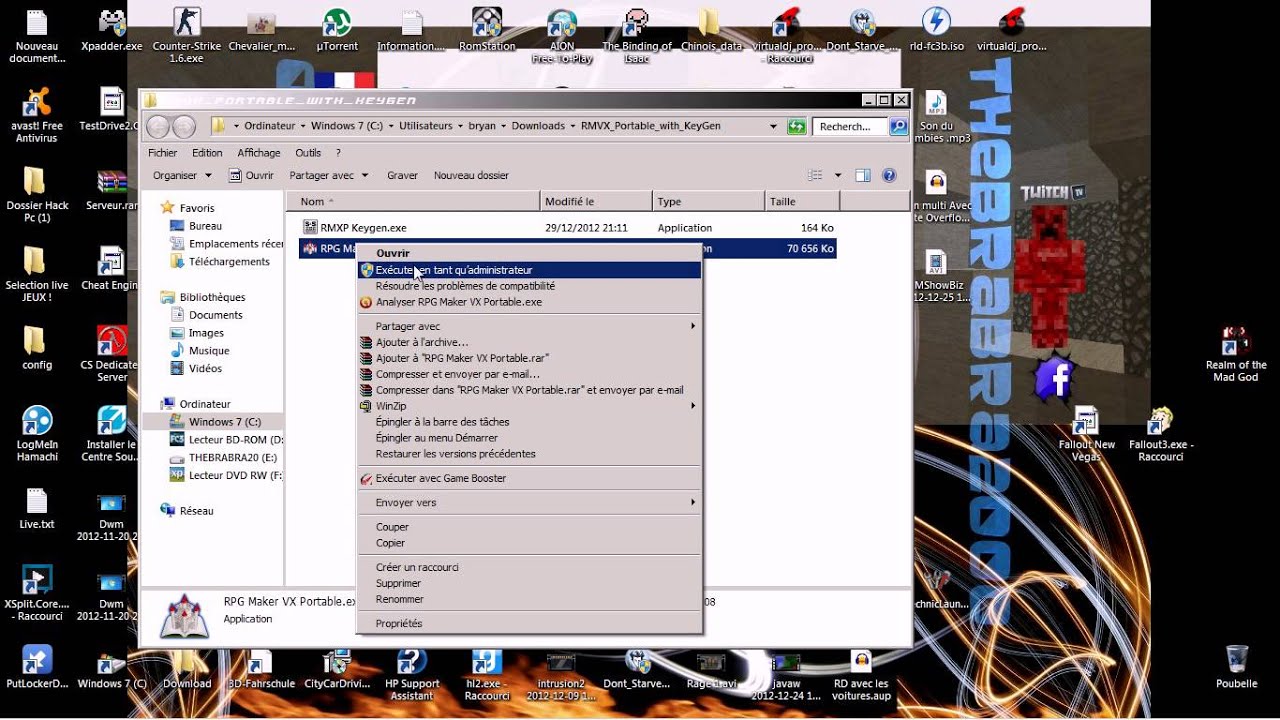Open Cheat Engine desktop shortcut
Screen dimensions: 1280x720
tap(111, 268)
